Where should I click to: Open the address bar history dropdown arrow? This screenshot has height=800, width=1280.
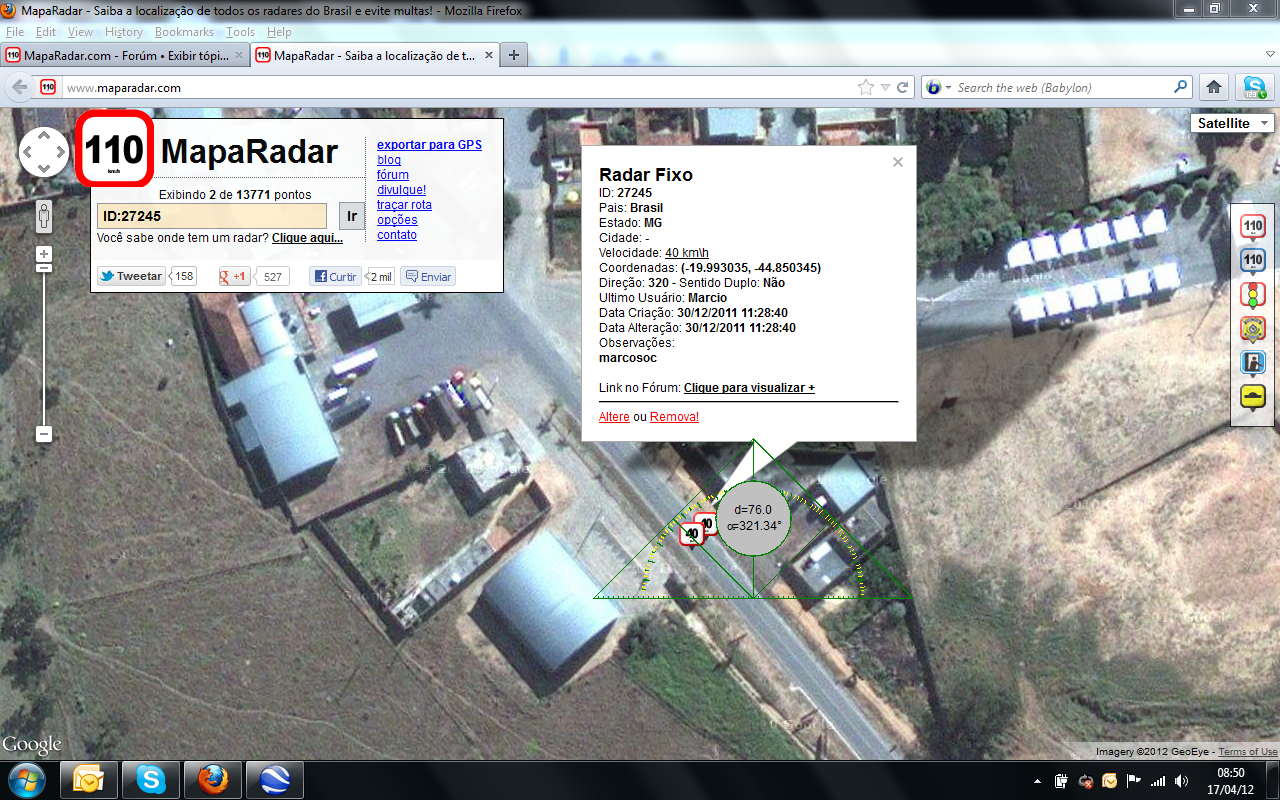coord(884,88)
